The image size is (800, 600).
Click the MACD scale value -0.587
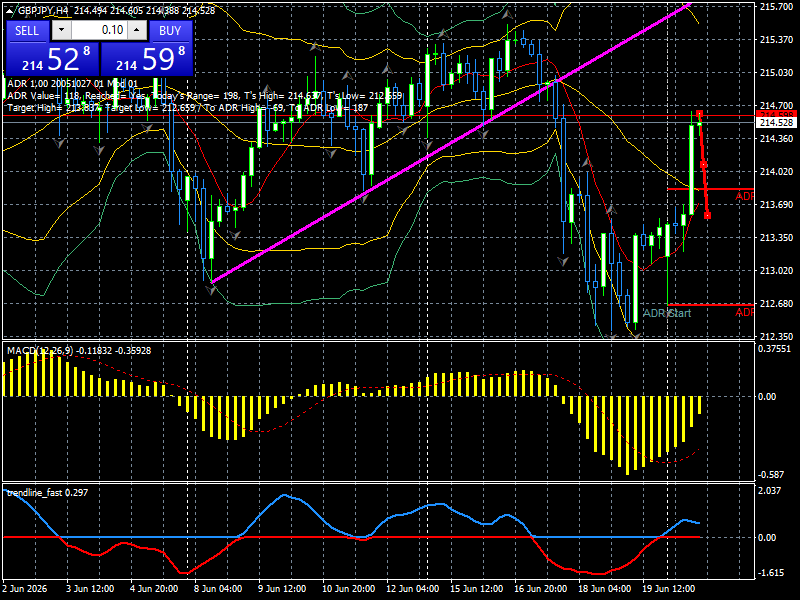771,474
